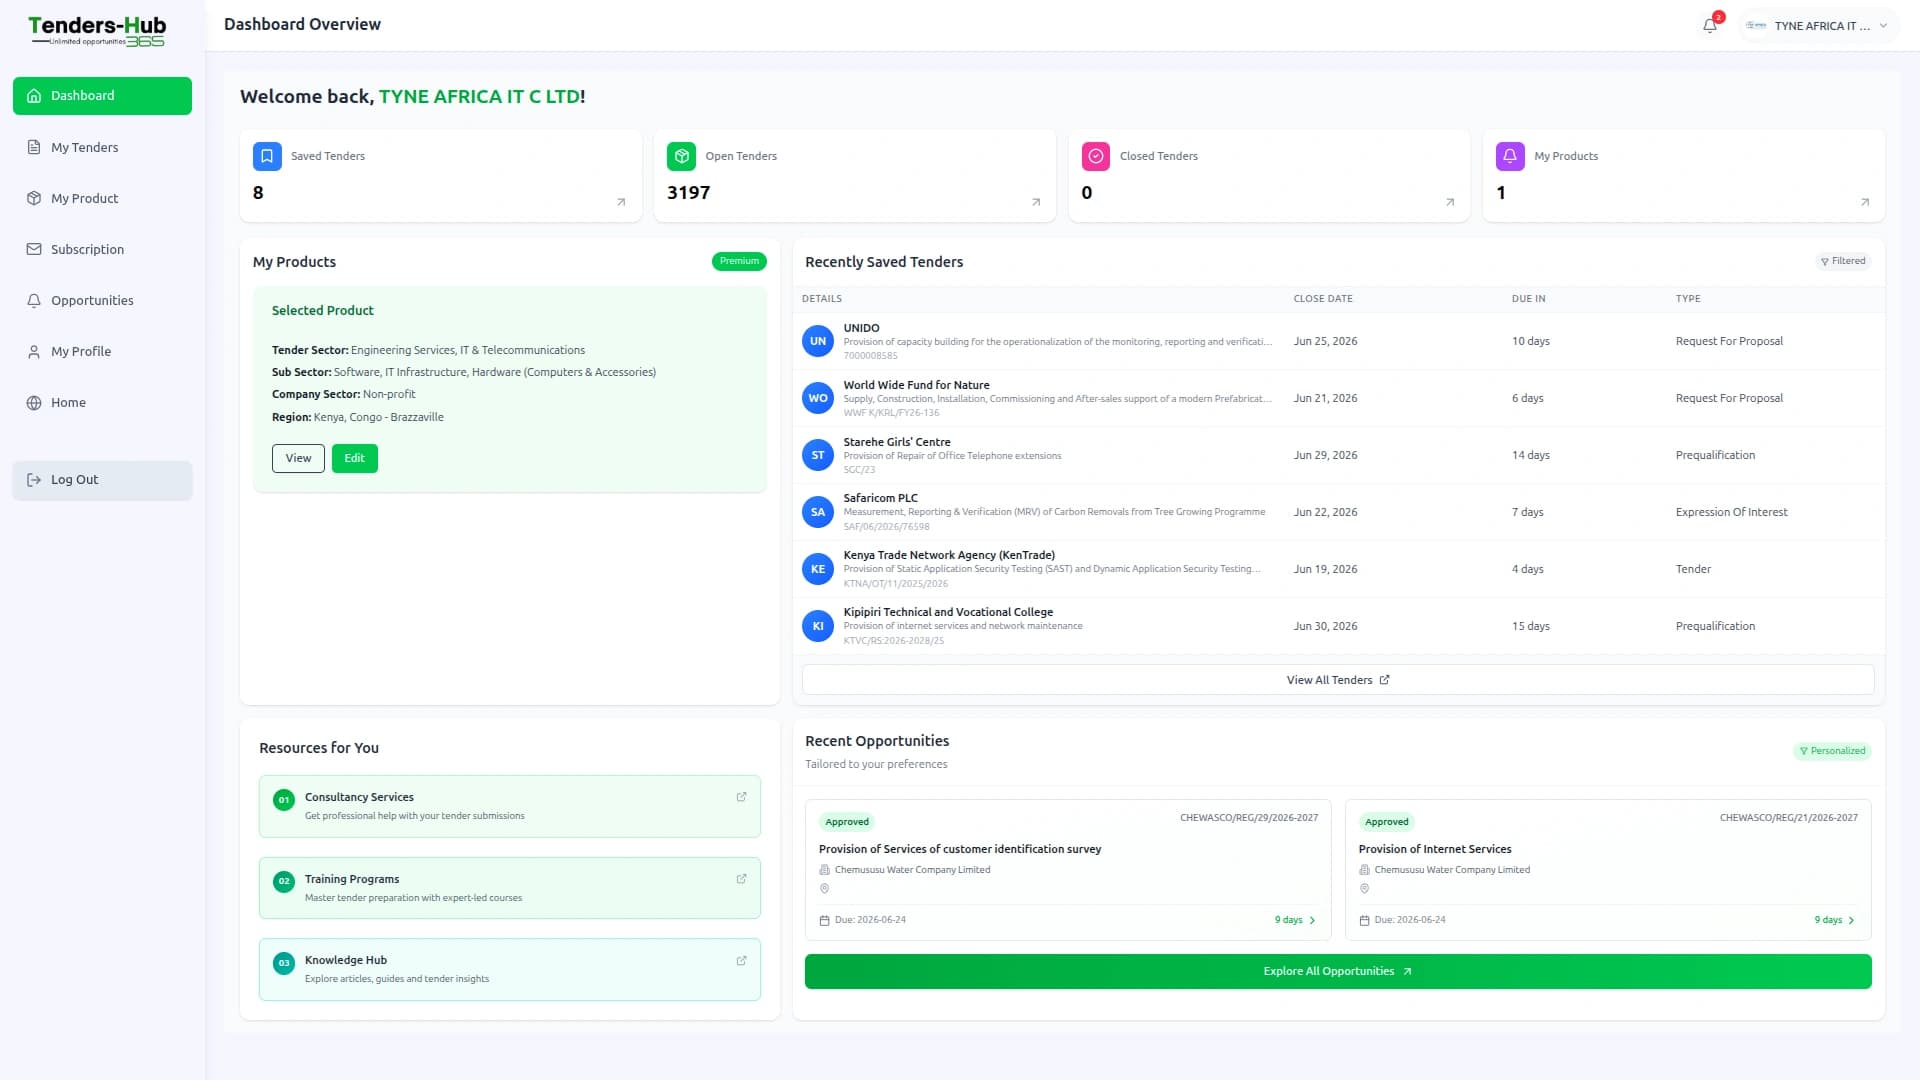The height and width of the screenshot is (1080, 1920).
Task: Expand the 9 days chevron on survey card
Action: pyautogui.click(x=1312, y=920)
